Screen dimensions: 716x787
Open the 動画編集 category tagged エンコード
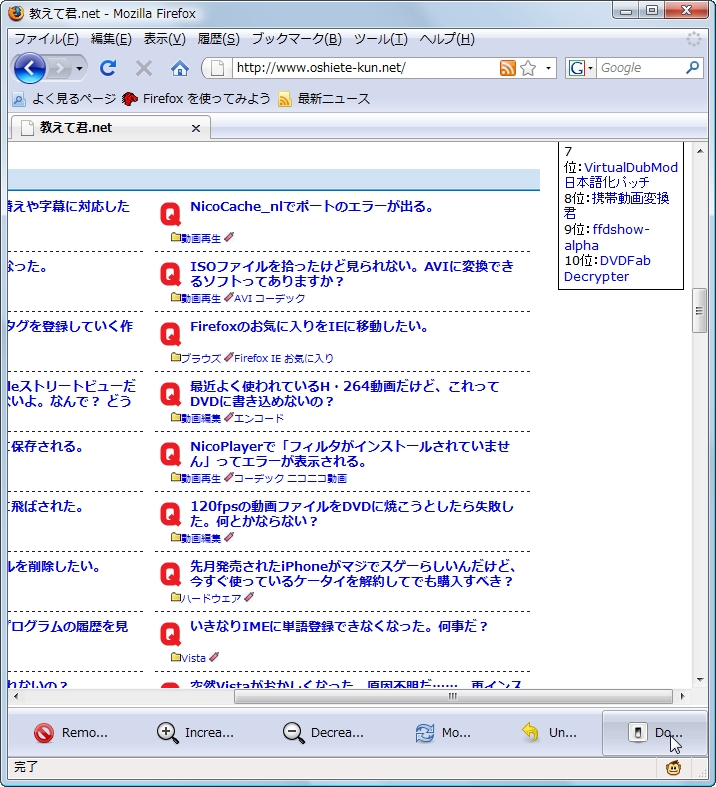coord(201,419)
